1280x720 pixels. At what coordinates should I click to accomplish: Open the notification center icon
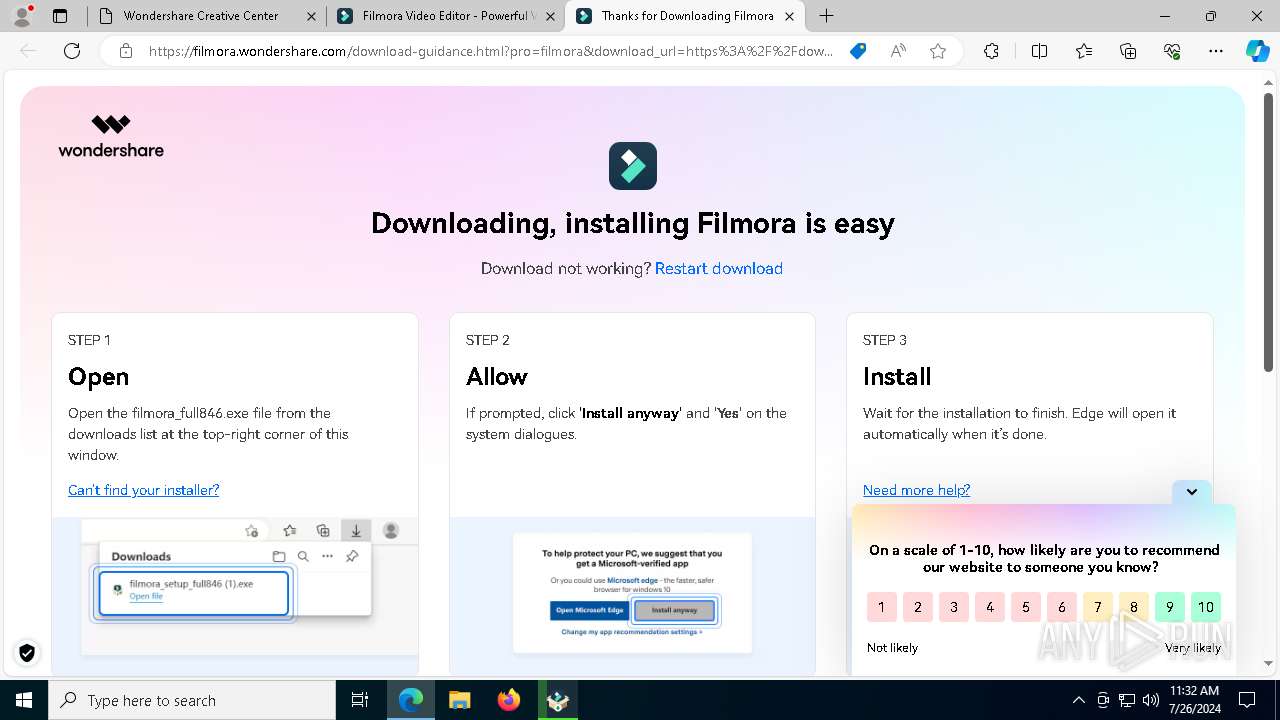(x=1247, y=700)
